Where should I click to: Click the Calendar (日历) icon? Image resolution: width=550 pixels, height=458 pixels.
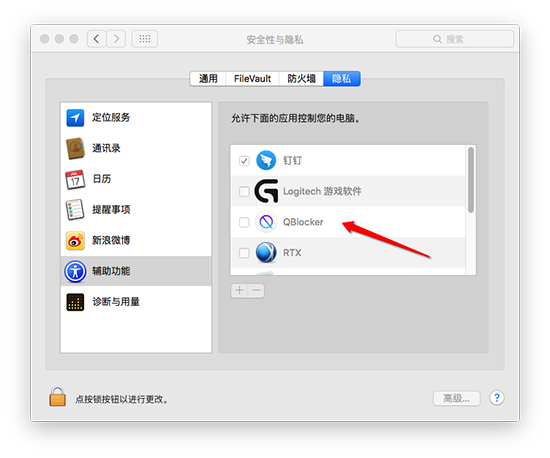pyautogui.click(x=75, y=179)
